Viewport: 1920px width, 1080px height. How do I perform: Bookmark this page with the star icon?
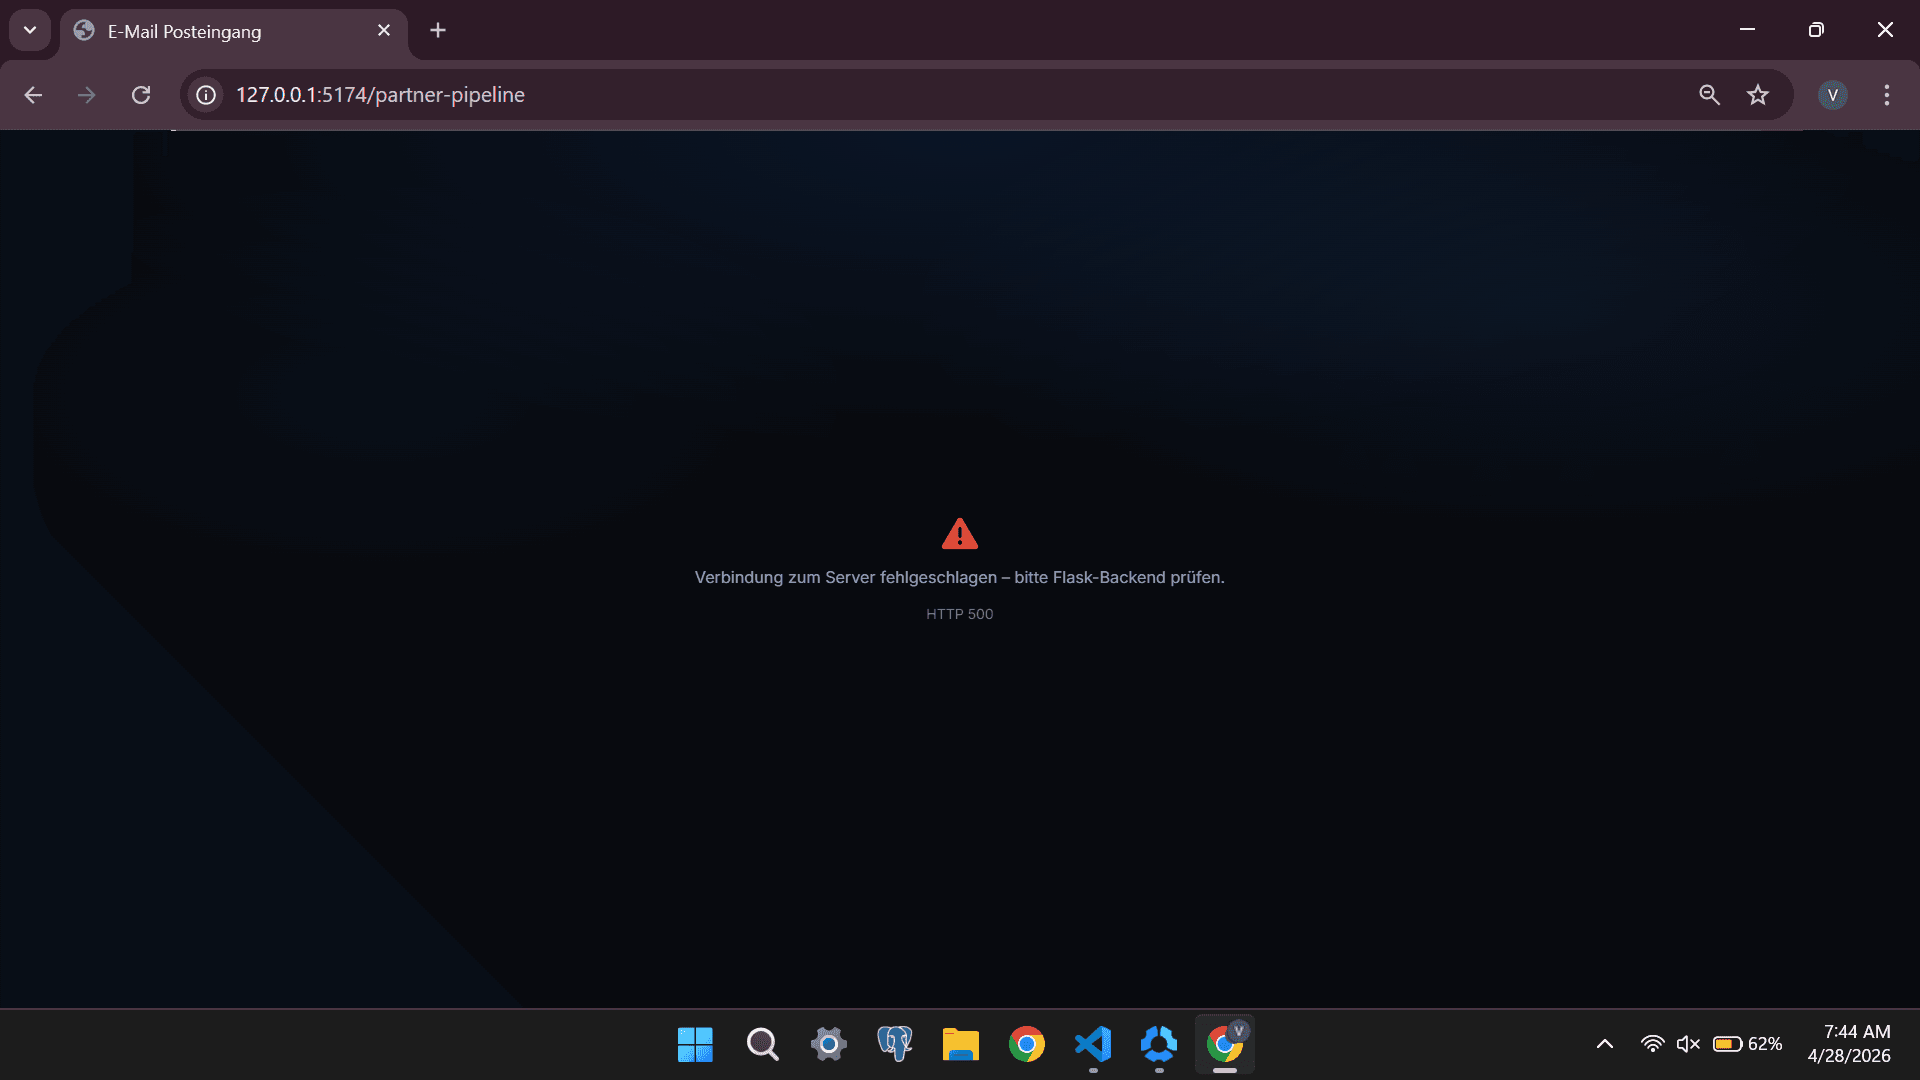click(x=1758, y=95)
